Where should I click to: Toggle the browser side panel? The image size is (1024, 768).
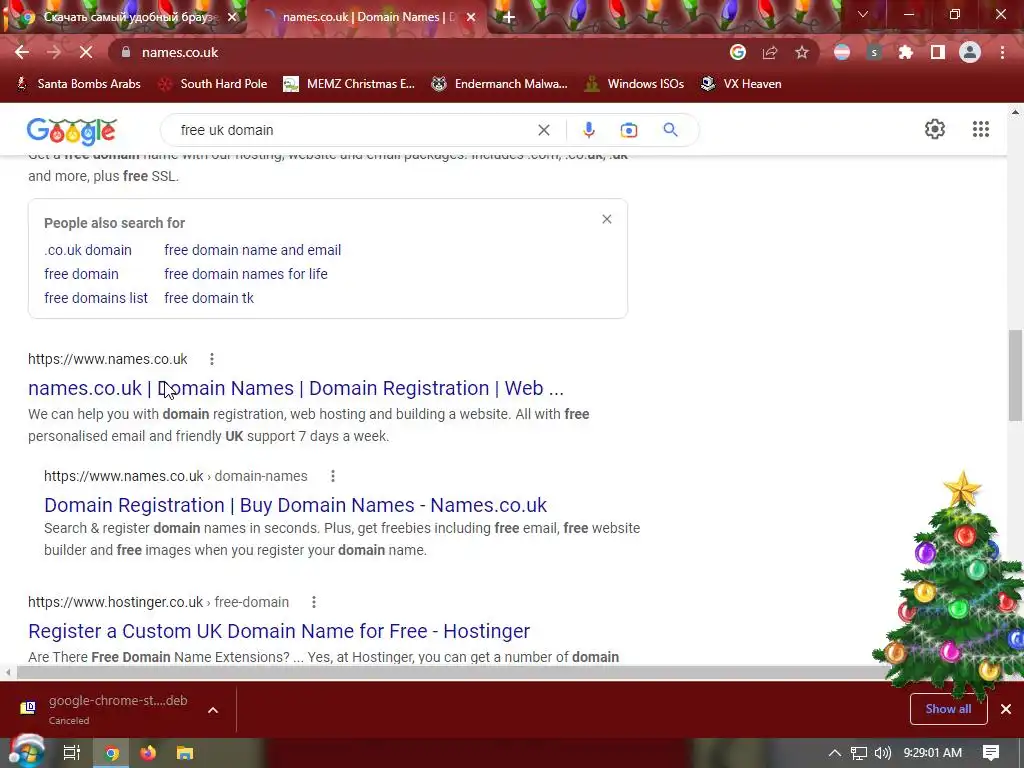pos(938,52)
